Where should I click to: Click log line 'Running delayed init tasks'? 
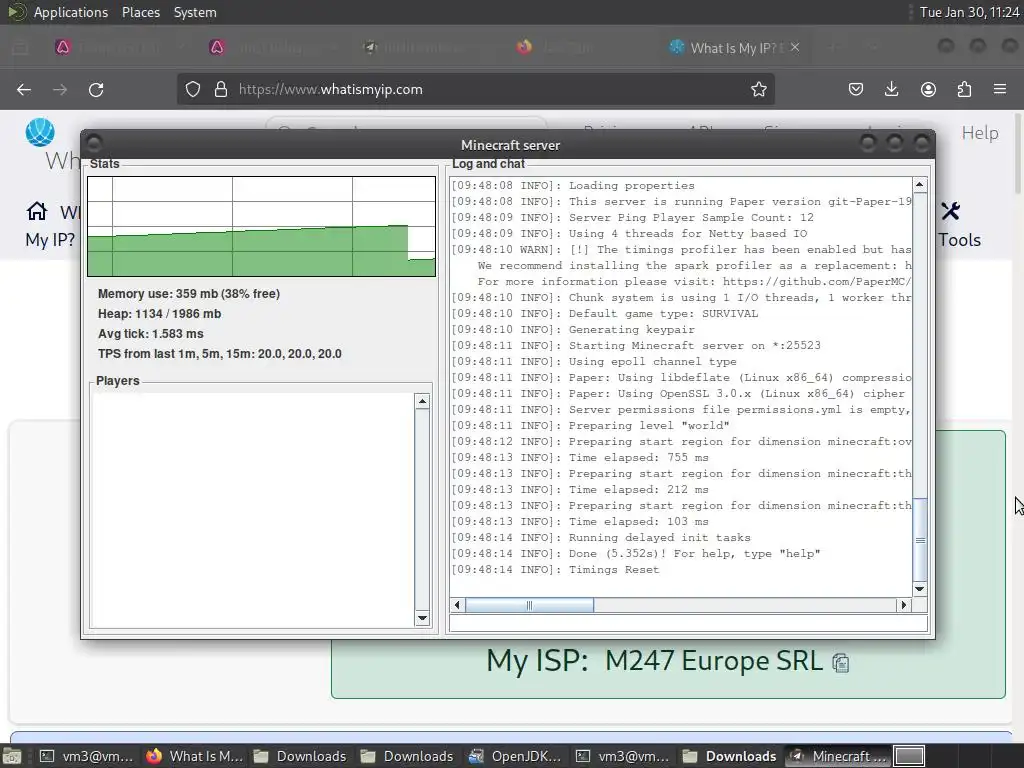click(x=601, y=537)
